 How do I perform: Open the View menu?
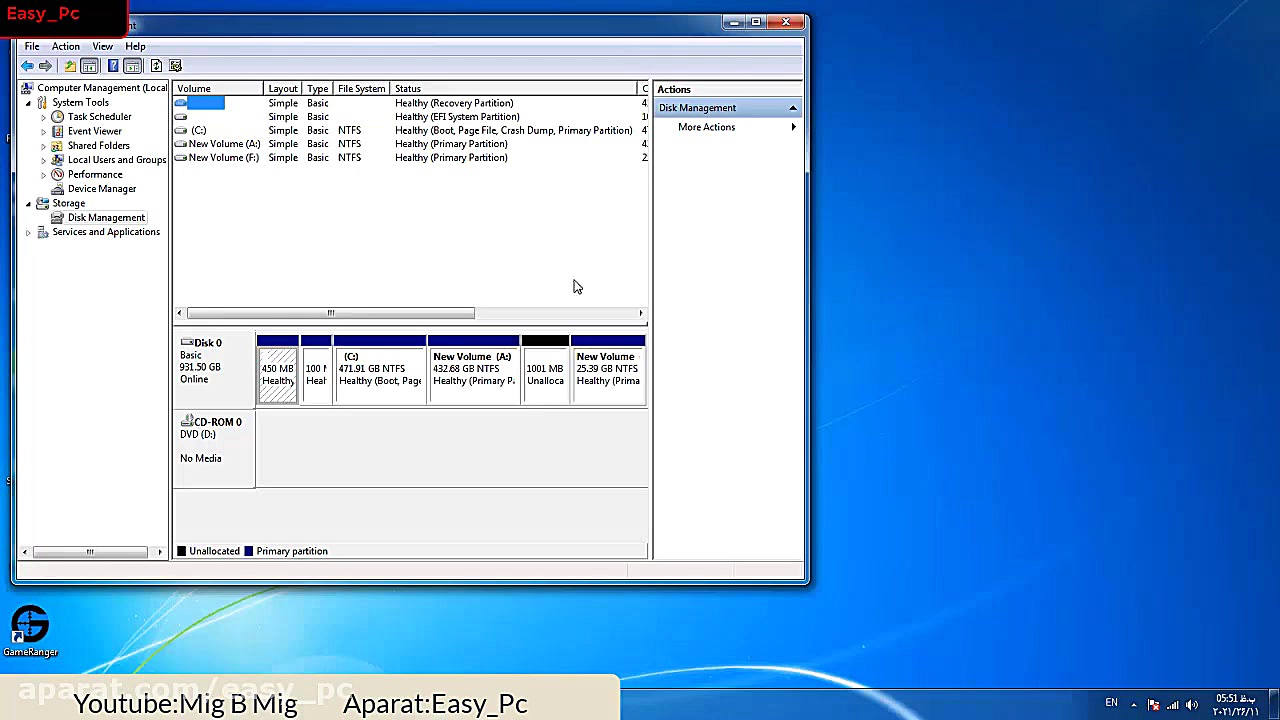(102, 46)
